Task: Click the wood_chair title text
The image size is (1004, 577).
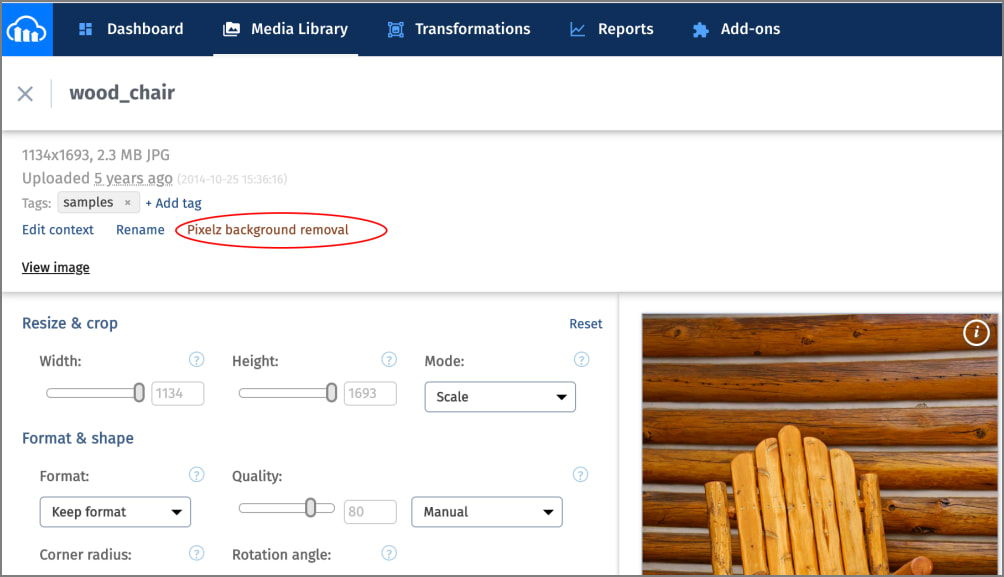Action: [122, 93]
